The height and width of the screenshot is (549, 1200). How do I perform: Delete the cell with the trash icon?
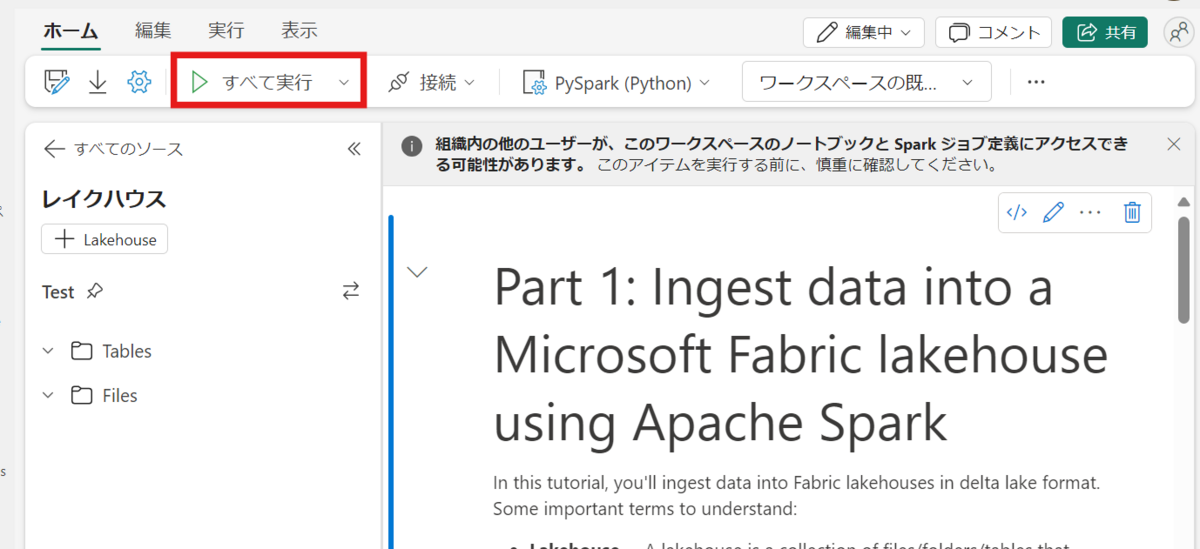(1132, 212)
